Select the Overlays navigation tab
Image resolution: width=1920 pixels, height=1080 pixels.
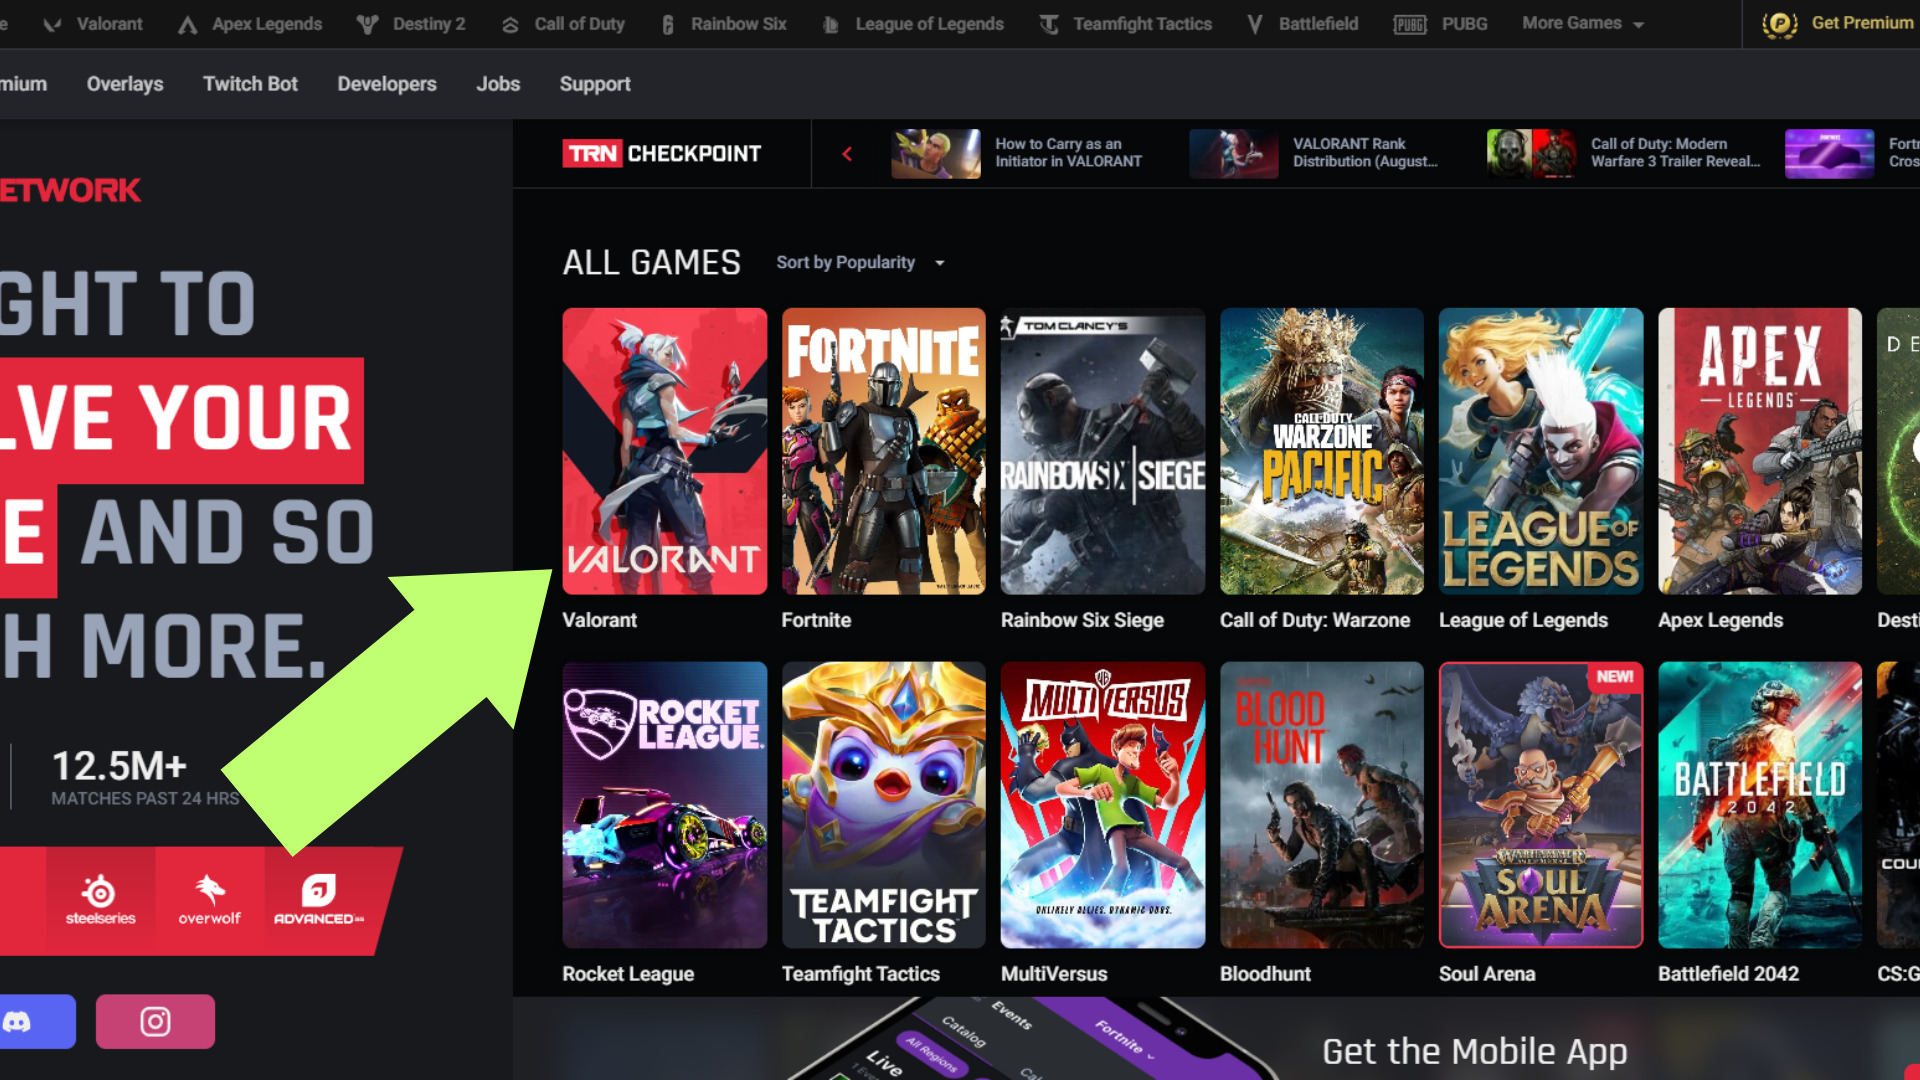(124, 83)
